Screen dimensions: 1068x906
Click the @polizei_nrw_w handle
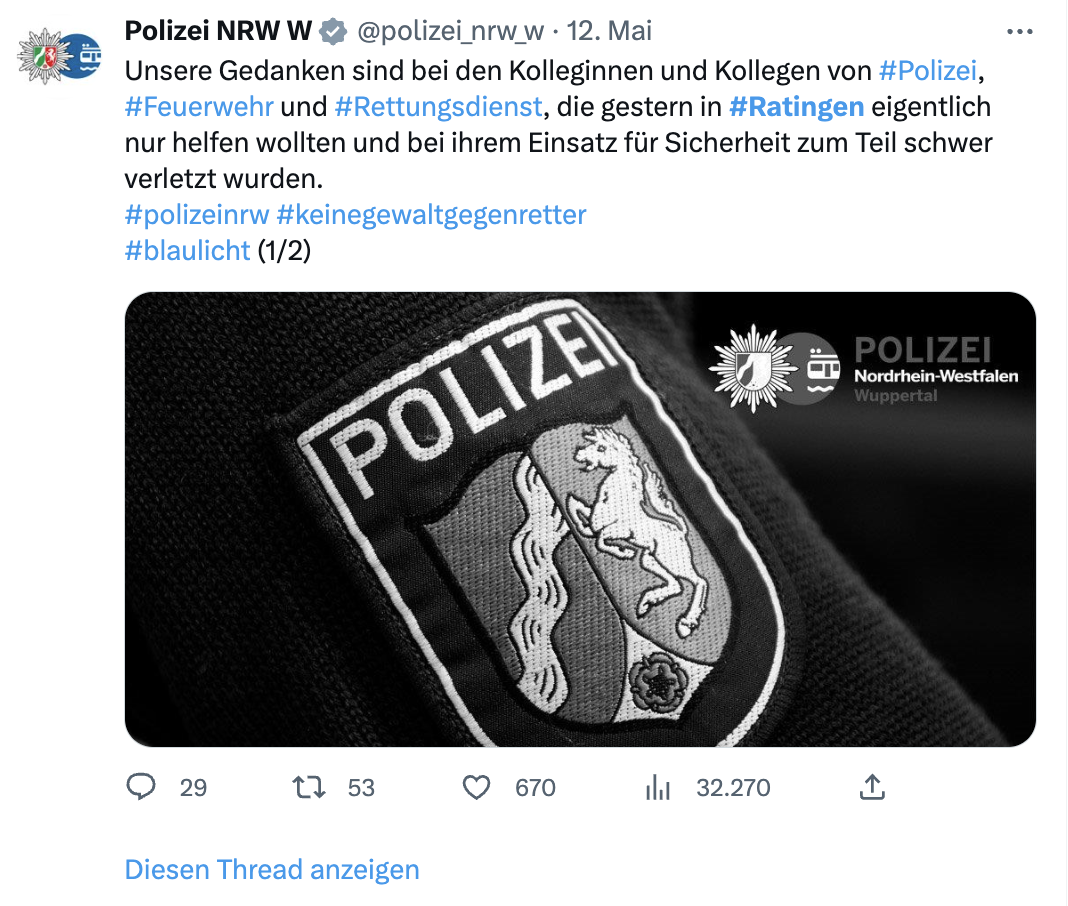[x=450, y=32]
